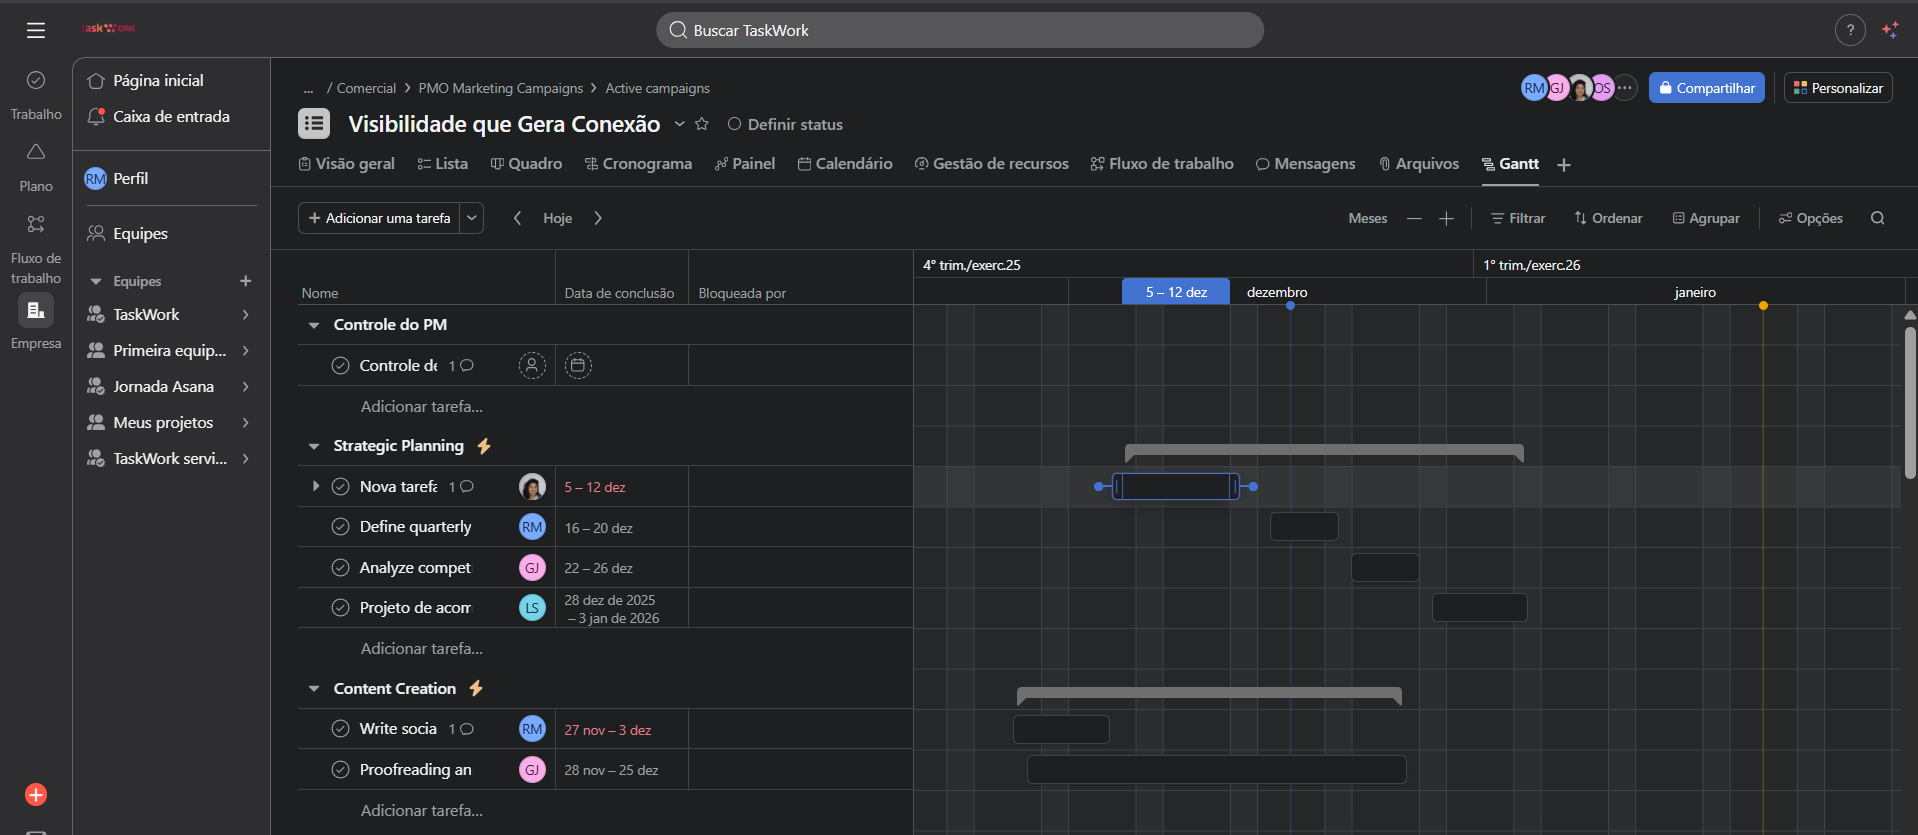Collapse the Strategic Planning section
Screen dimensions: 1918x835
314,446
